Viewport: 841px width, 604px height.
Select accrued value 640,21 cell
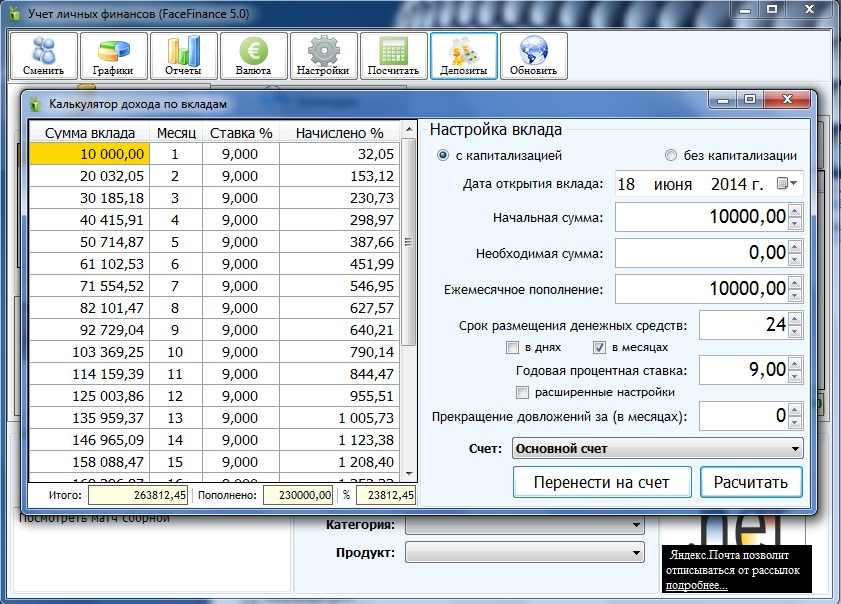click(x=340, y=330)
